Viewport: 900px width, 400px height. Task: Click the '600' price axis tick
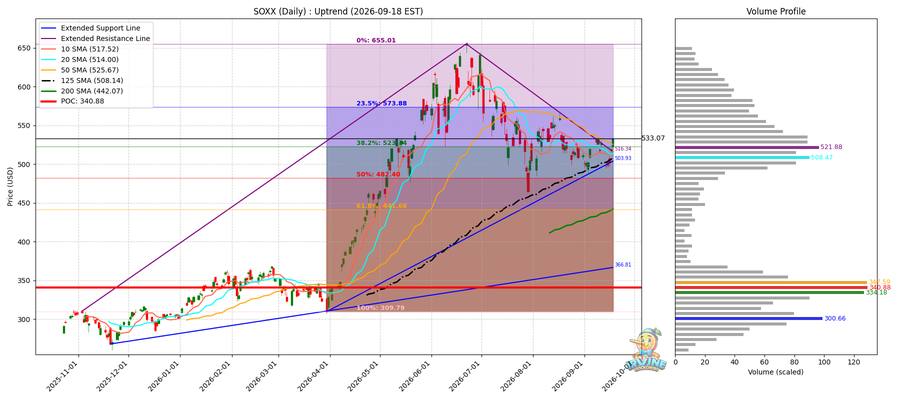tap(25, 87)
